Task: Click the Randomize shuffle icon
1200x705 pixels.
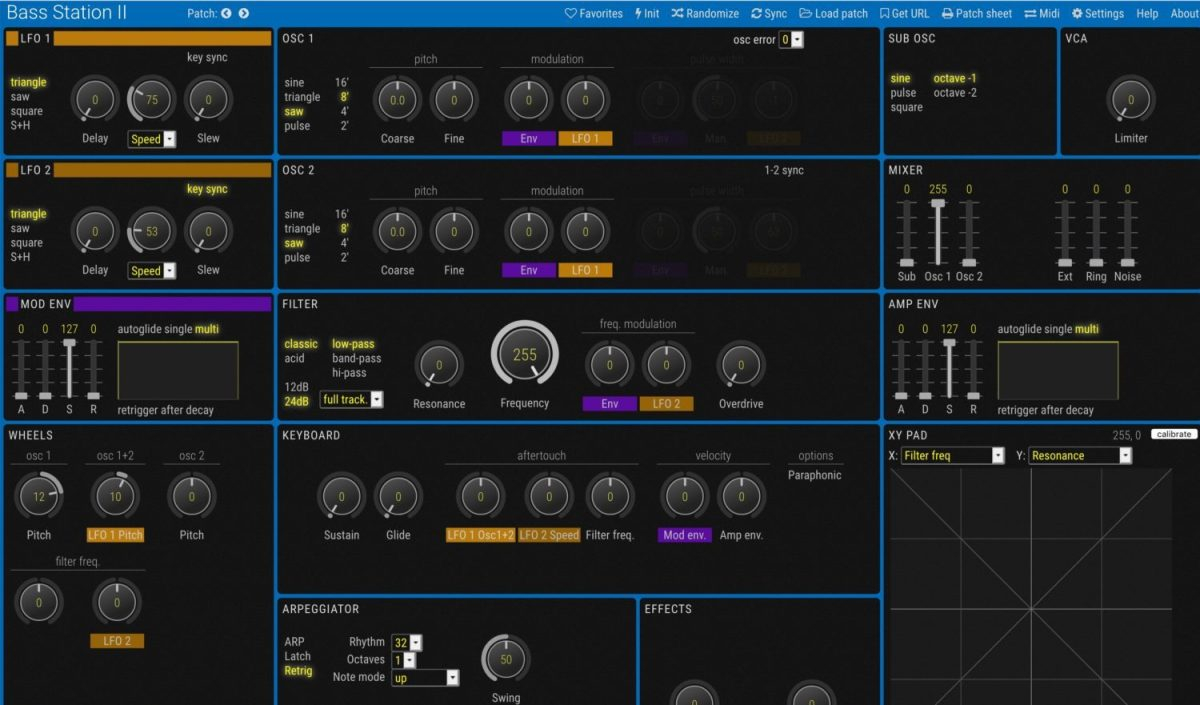Action: click(x=678, y=14)
